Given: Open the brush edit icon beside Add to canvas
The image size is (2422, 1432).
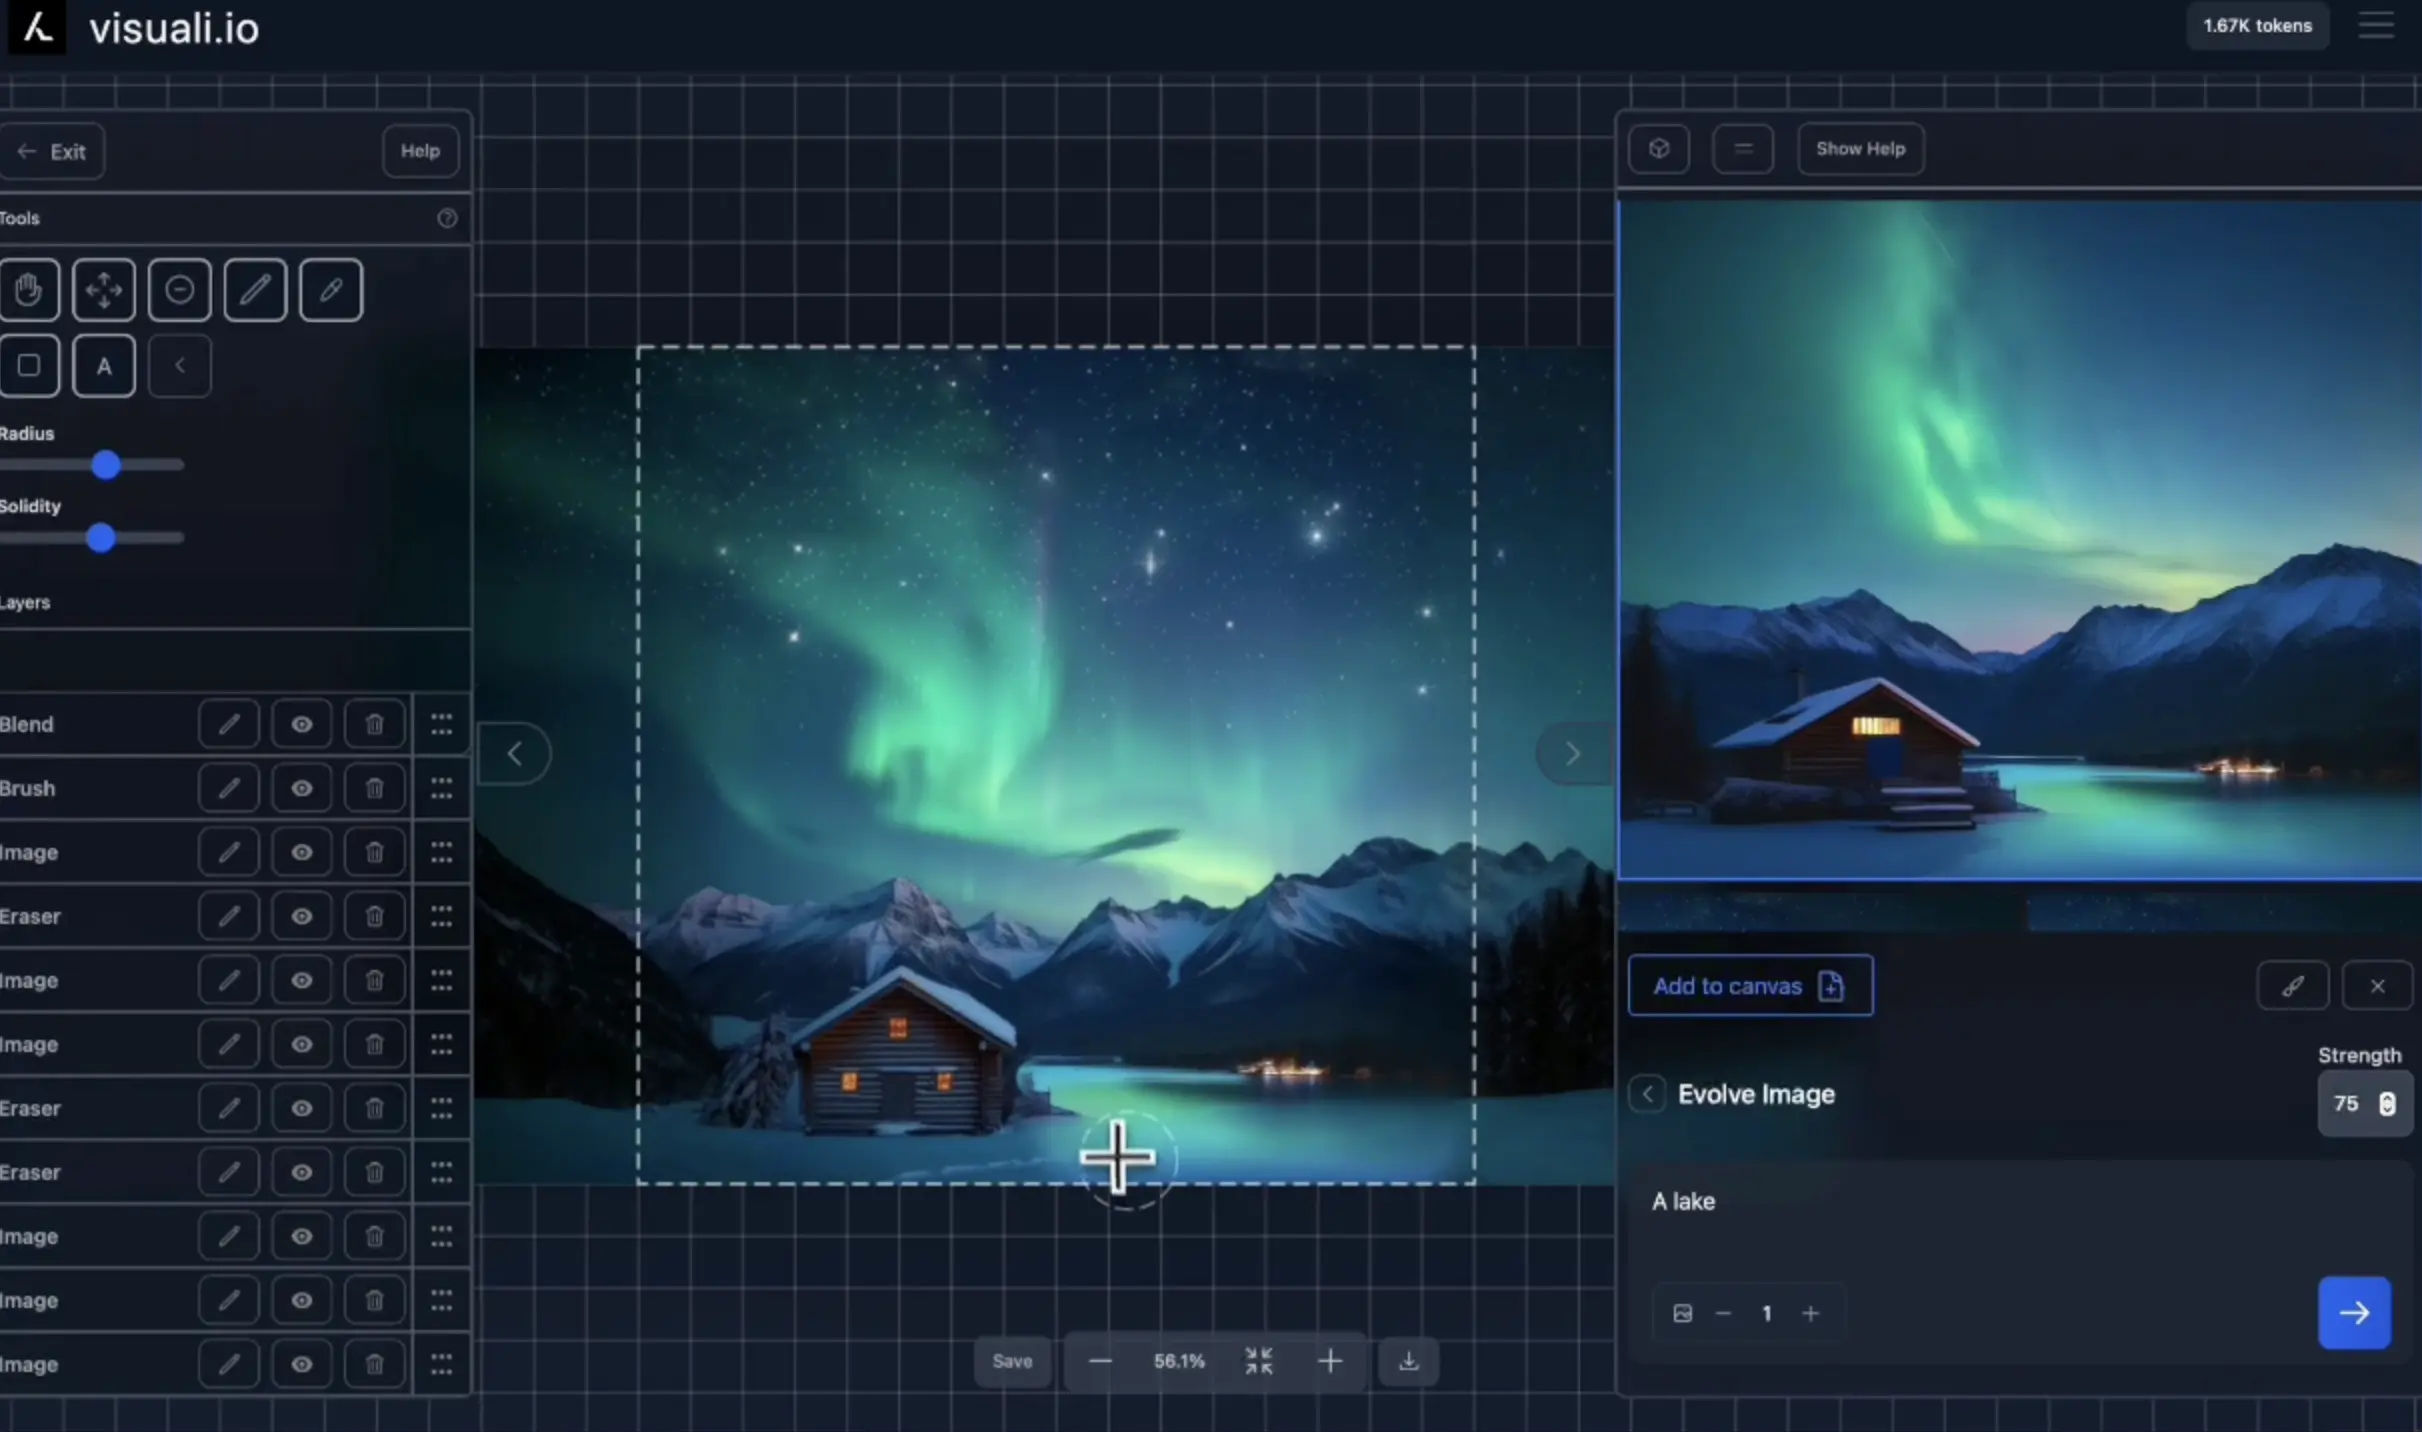Looking at the screenshot, I should (2293, 986).
